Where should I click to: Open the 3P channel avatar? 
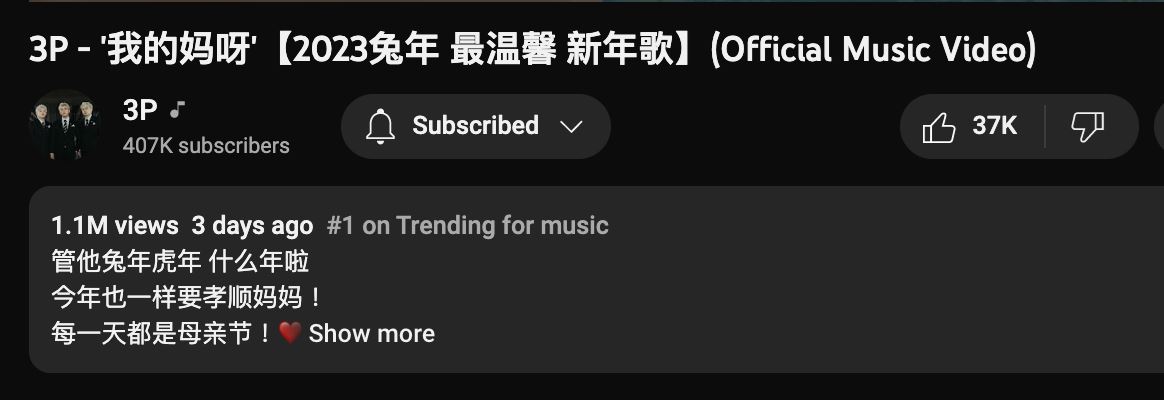pos(65,125)
